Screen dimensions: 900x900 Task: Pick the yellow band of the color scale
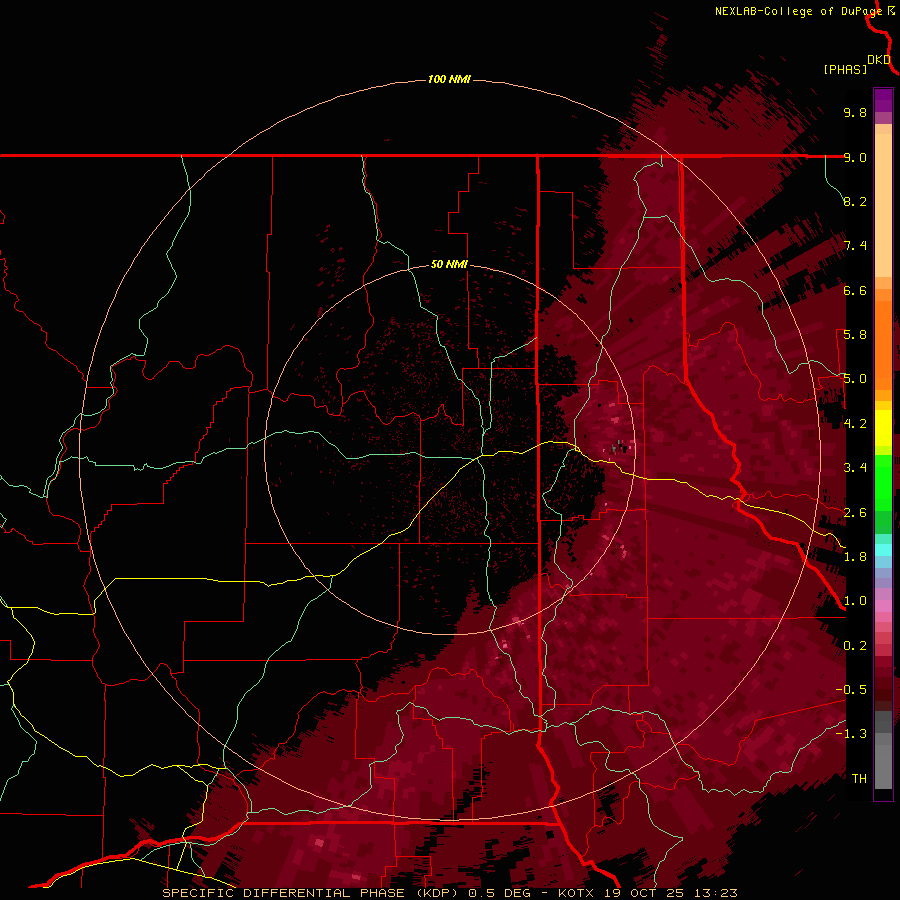(x=883, y=428)
